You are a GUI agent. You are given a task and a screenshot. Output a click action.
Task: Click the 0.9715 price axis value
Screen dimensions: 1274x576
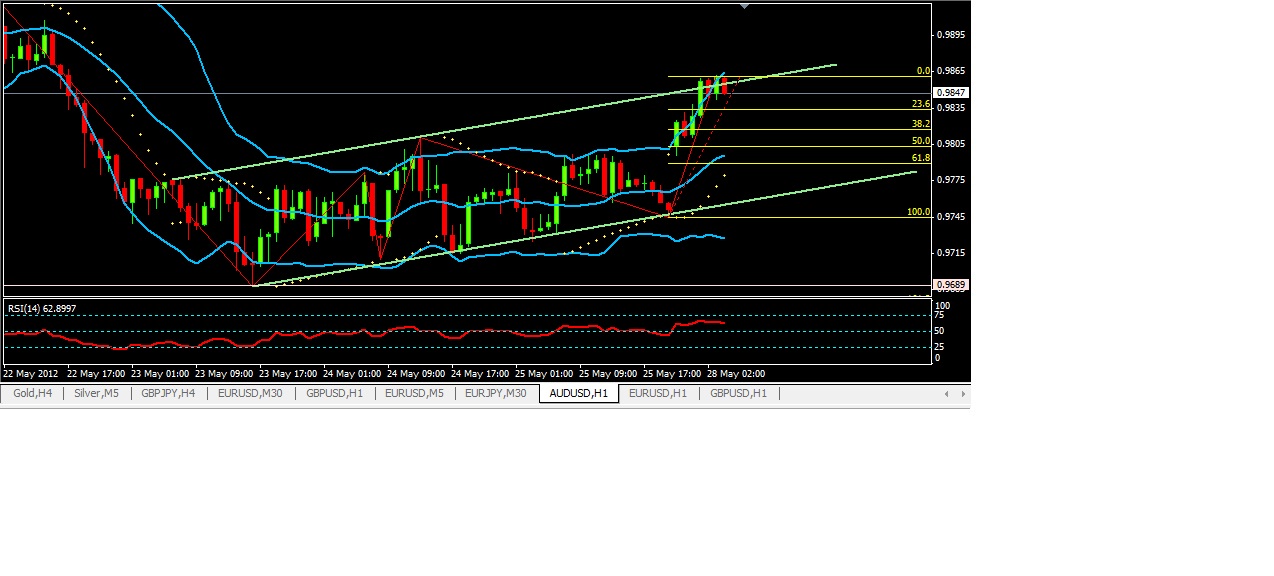[951, 253]
